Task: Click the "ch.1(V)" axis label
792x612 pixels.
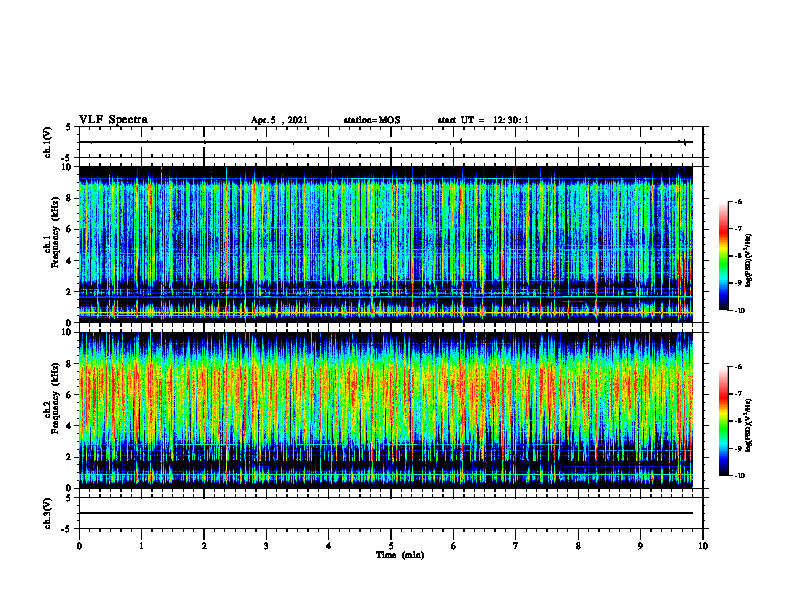Action: 47,142
